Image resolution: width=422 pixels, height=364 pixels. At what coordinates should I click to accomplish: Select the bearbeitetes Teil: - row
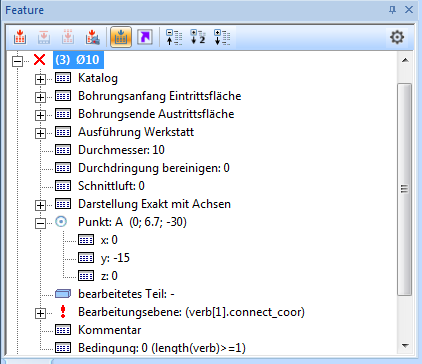tap(126, 294)
